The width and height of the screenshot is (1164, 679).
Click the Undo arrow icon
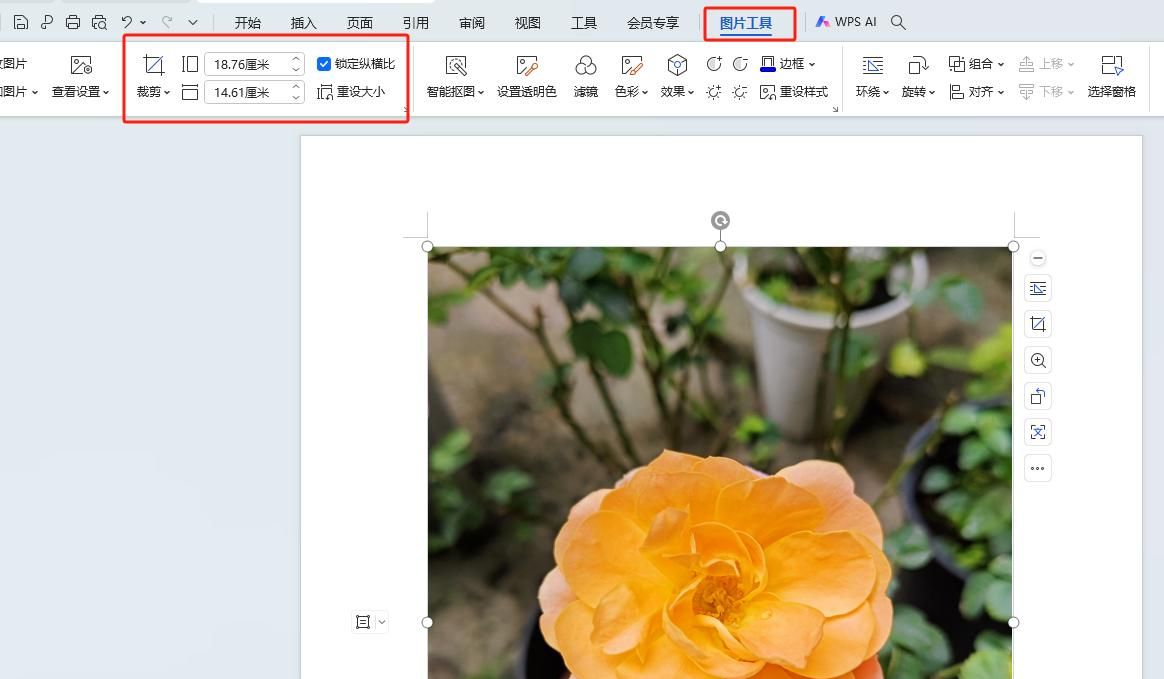pos(127,22)
